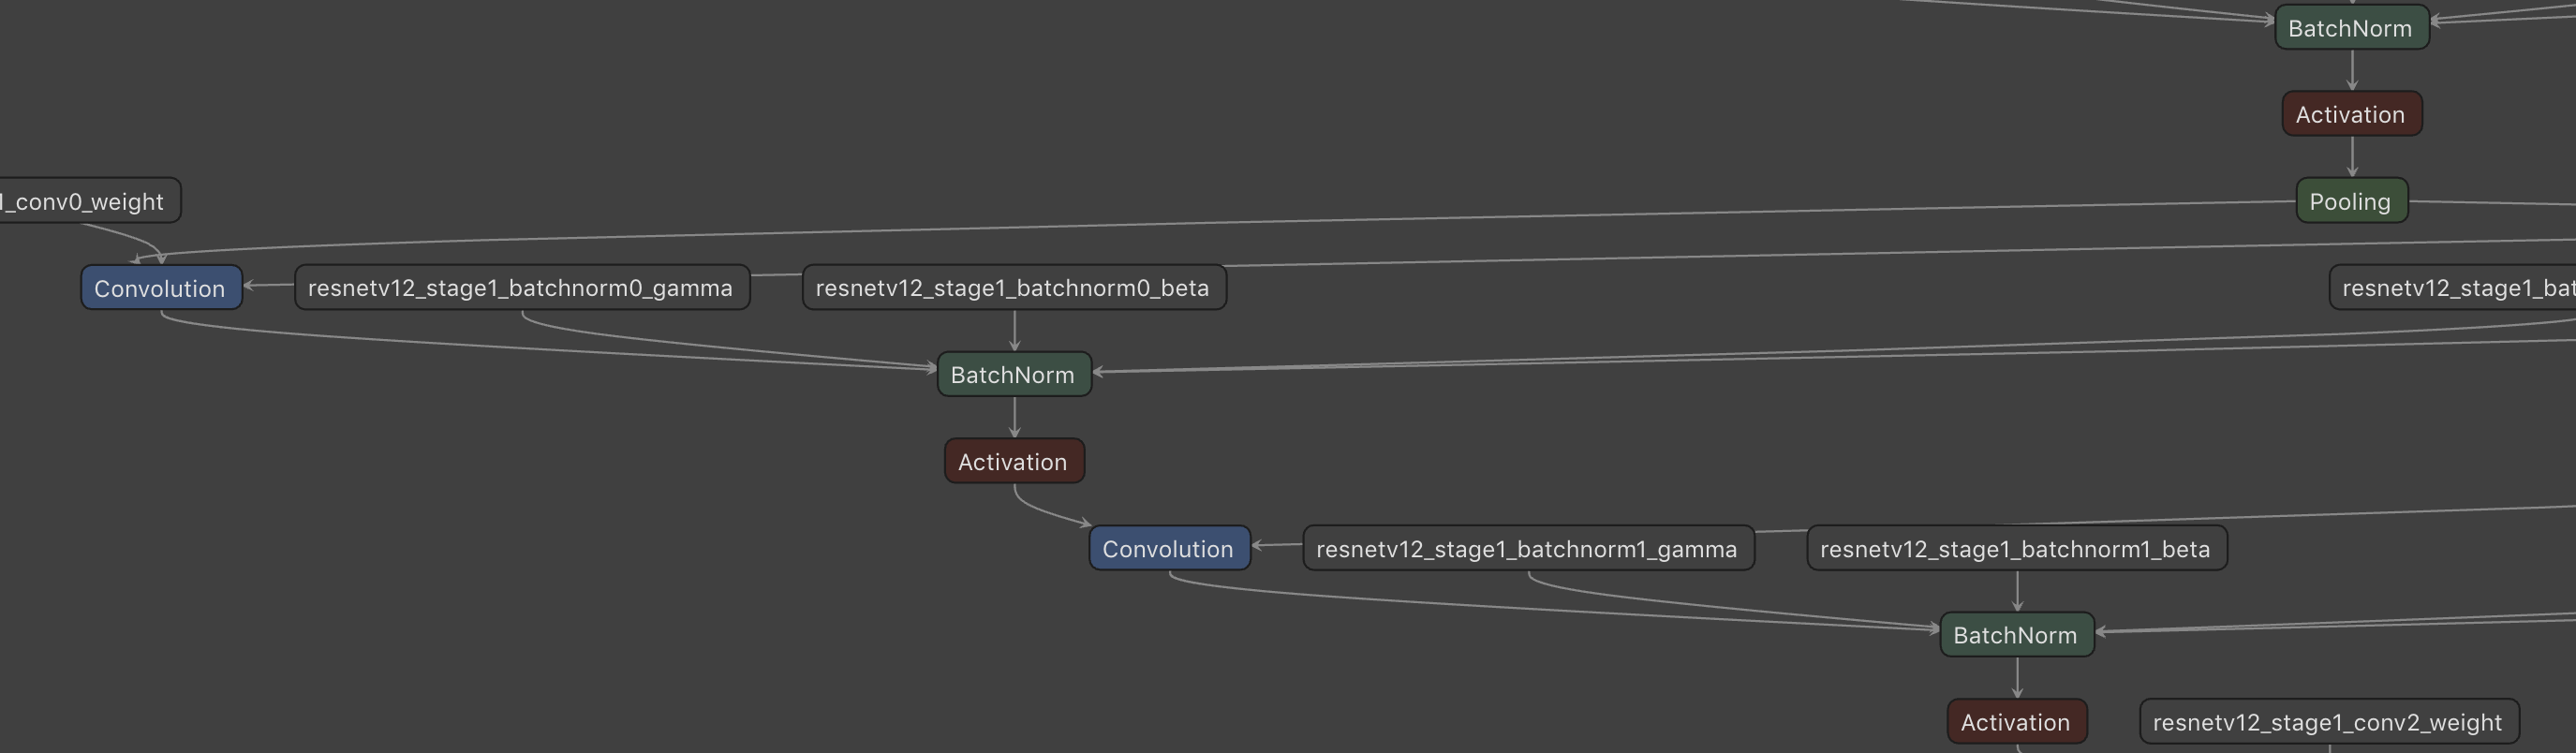Click the cut-off resnetv12_stage1_bat node at right edge
Screen dimensions: 2576x753
coord(2455,288)
